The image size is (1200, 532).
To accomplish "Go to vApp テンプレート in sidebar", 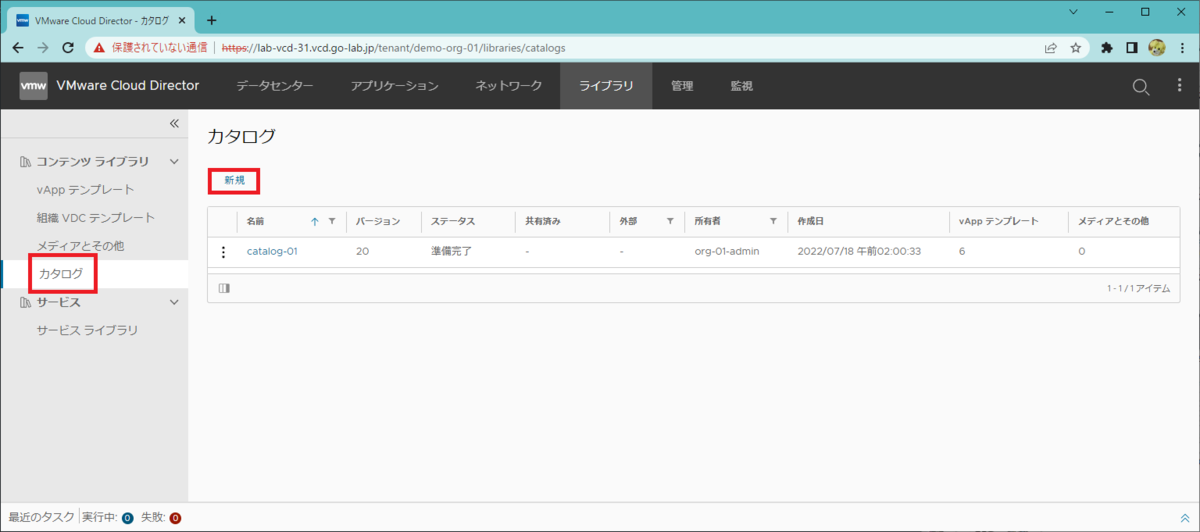I will [85, 189].
